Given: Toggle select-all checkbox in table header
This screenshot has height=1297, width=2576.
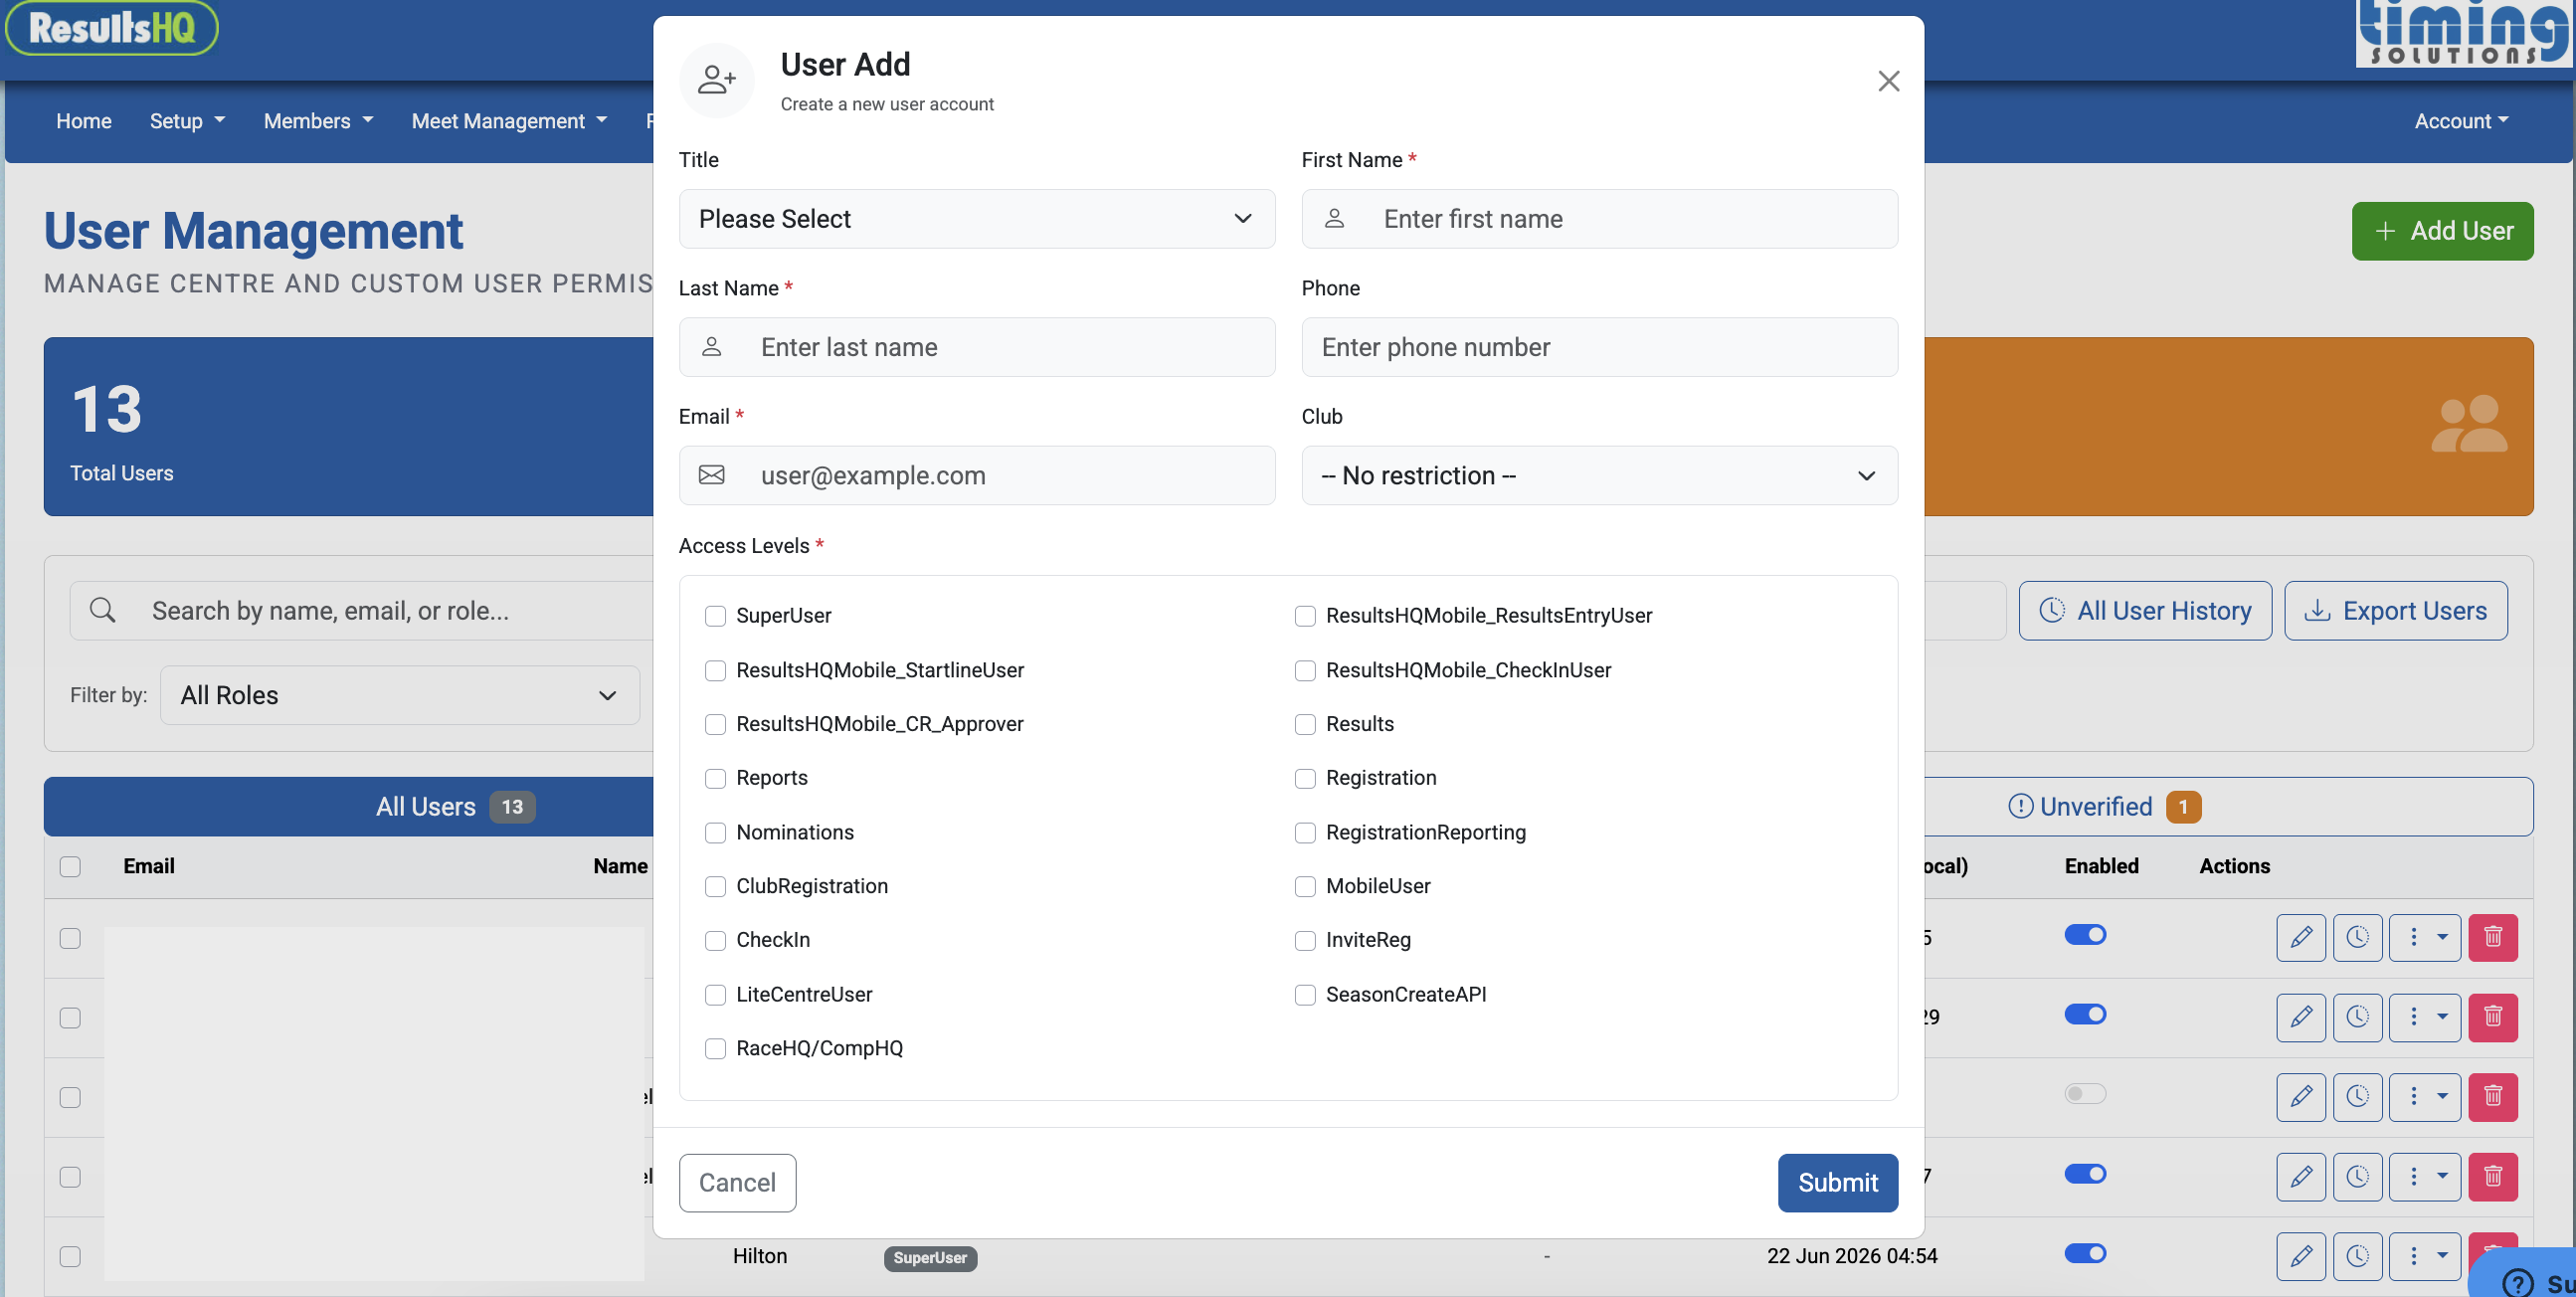Looking at the screenshot, I should coord(70,867).
